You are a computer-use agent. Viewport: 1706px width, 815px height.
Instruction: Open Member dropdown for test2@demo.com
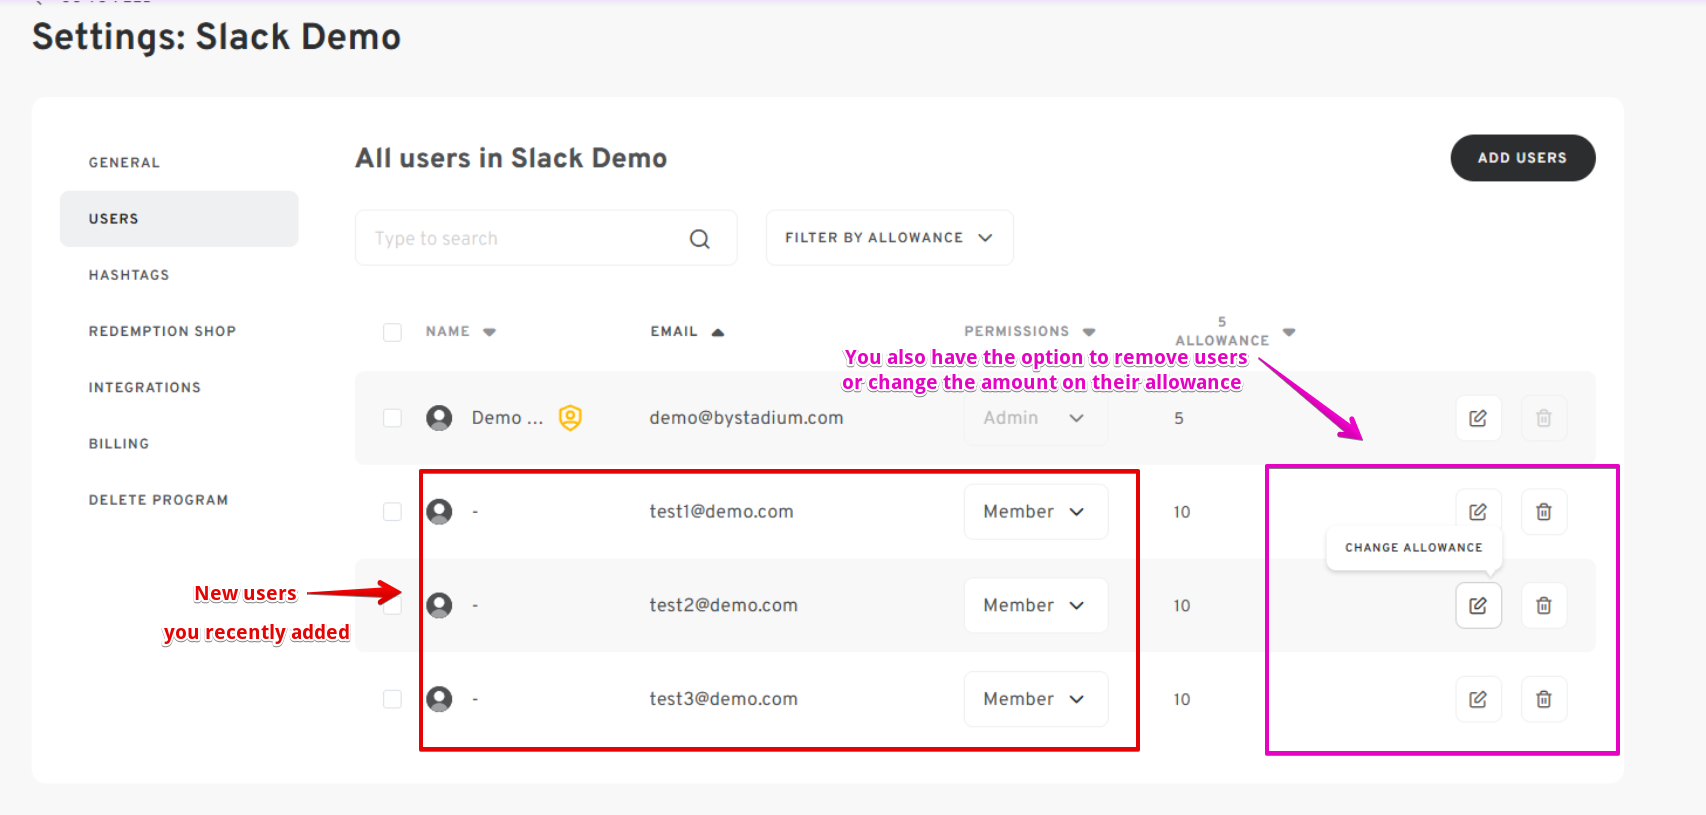tap(1035, 605)
